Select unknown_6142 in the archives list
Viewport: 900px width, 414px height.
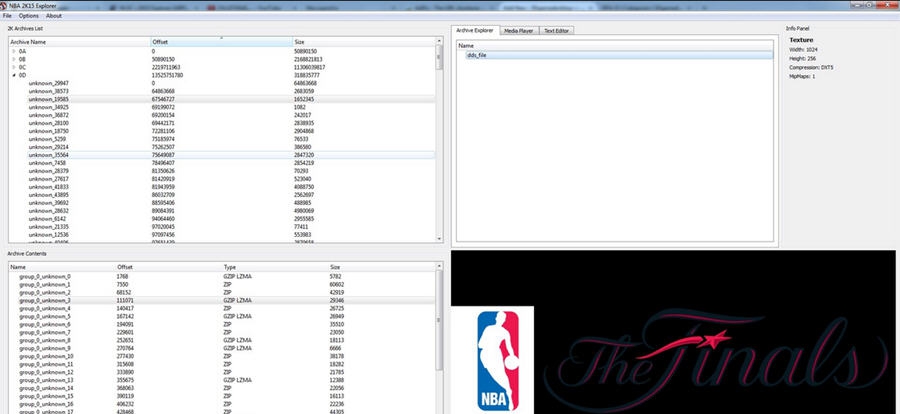pyautogui.click(x=47, y=219)
